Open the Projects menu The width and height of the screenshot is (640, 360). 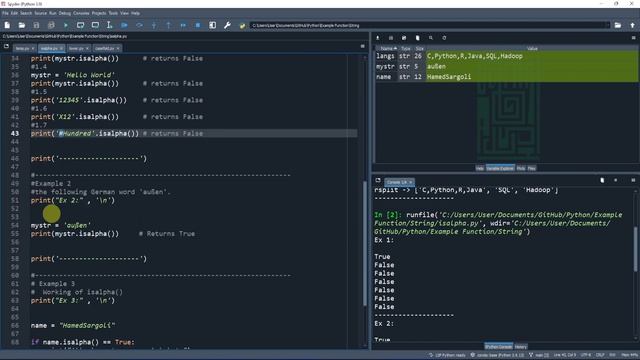(x=98, y=13)
